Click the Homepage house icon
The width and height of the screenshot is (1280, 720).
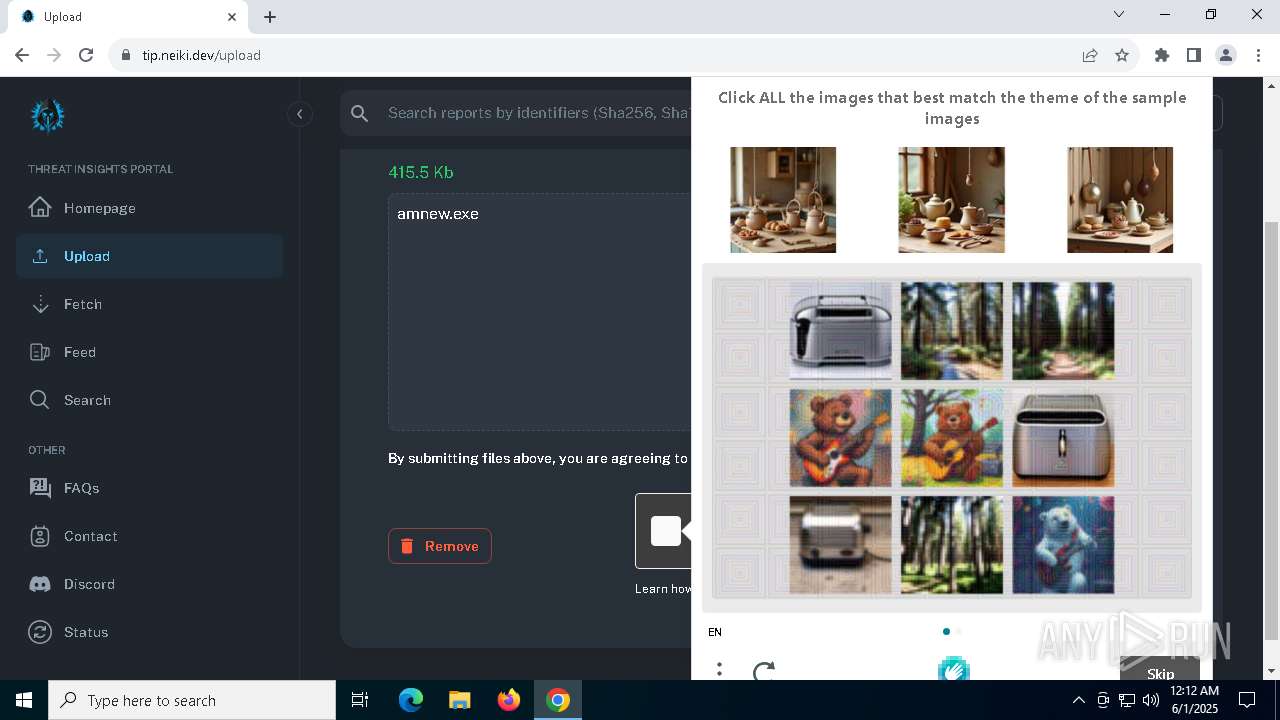coord(40,208)
